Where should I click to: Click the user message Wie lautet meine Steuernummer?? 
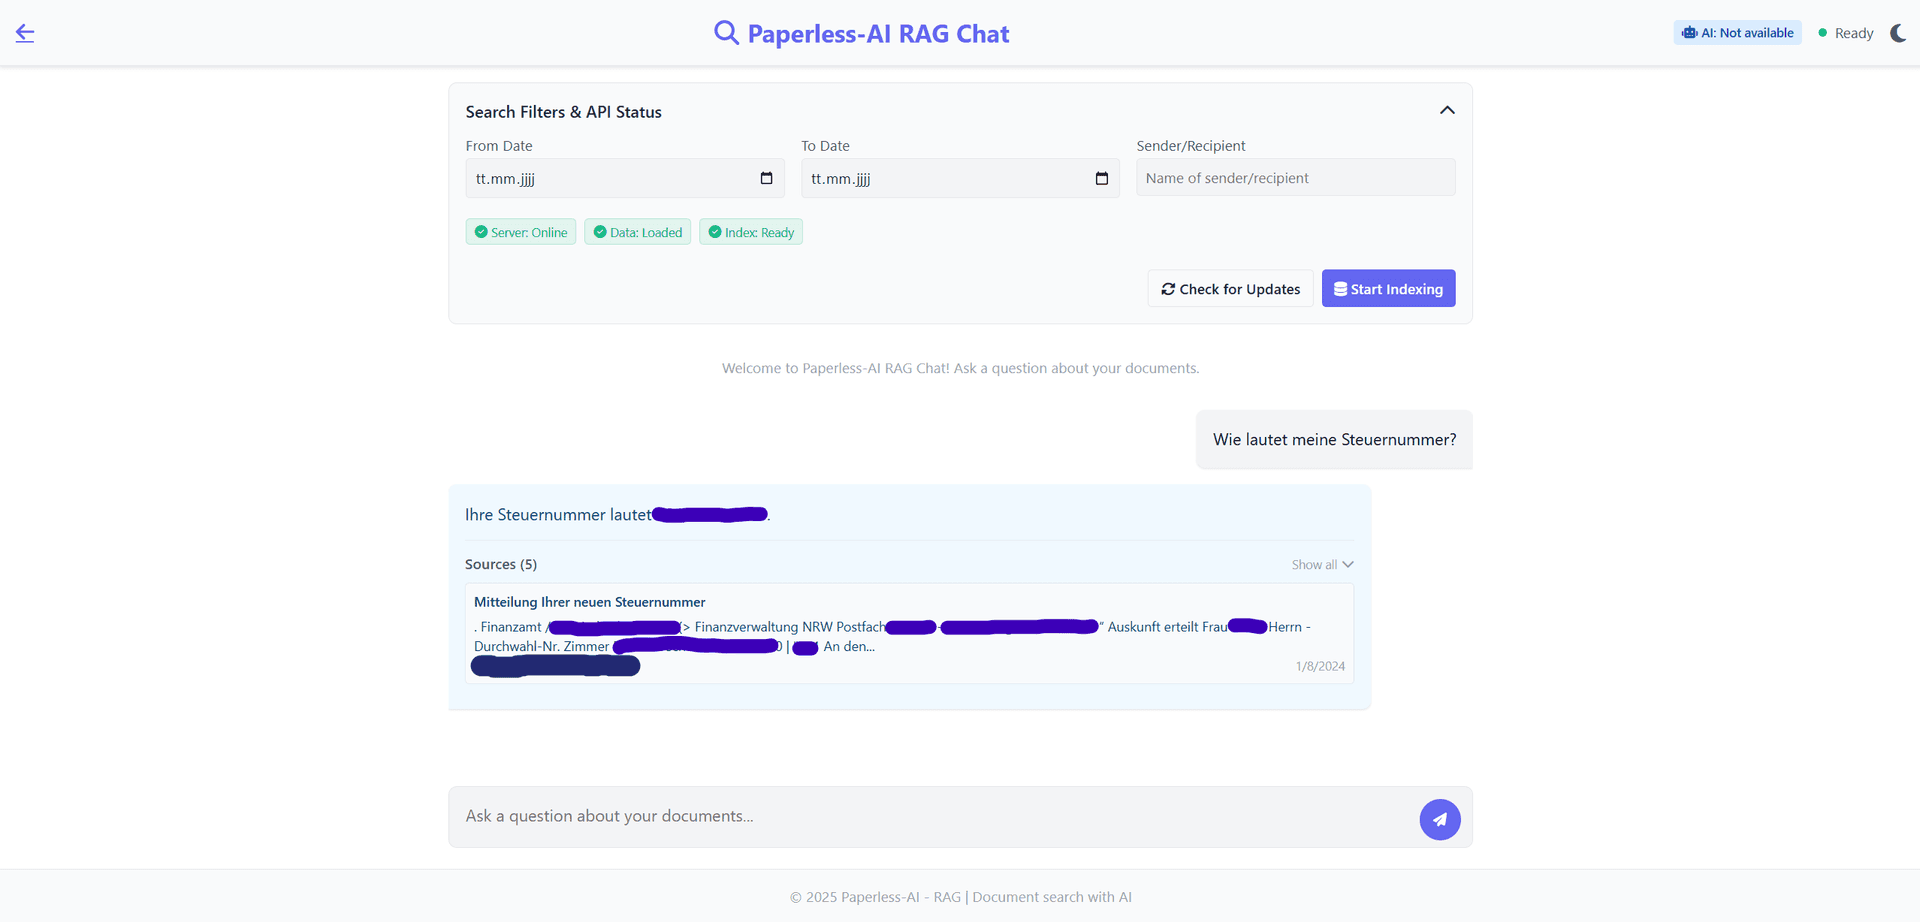[x=1334, y=440]
